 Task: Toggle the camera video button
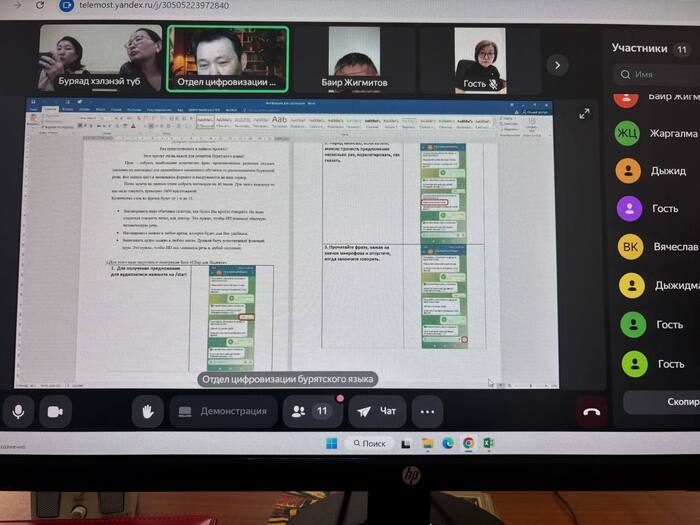[55, 411]
